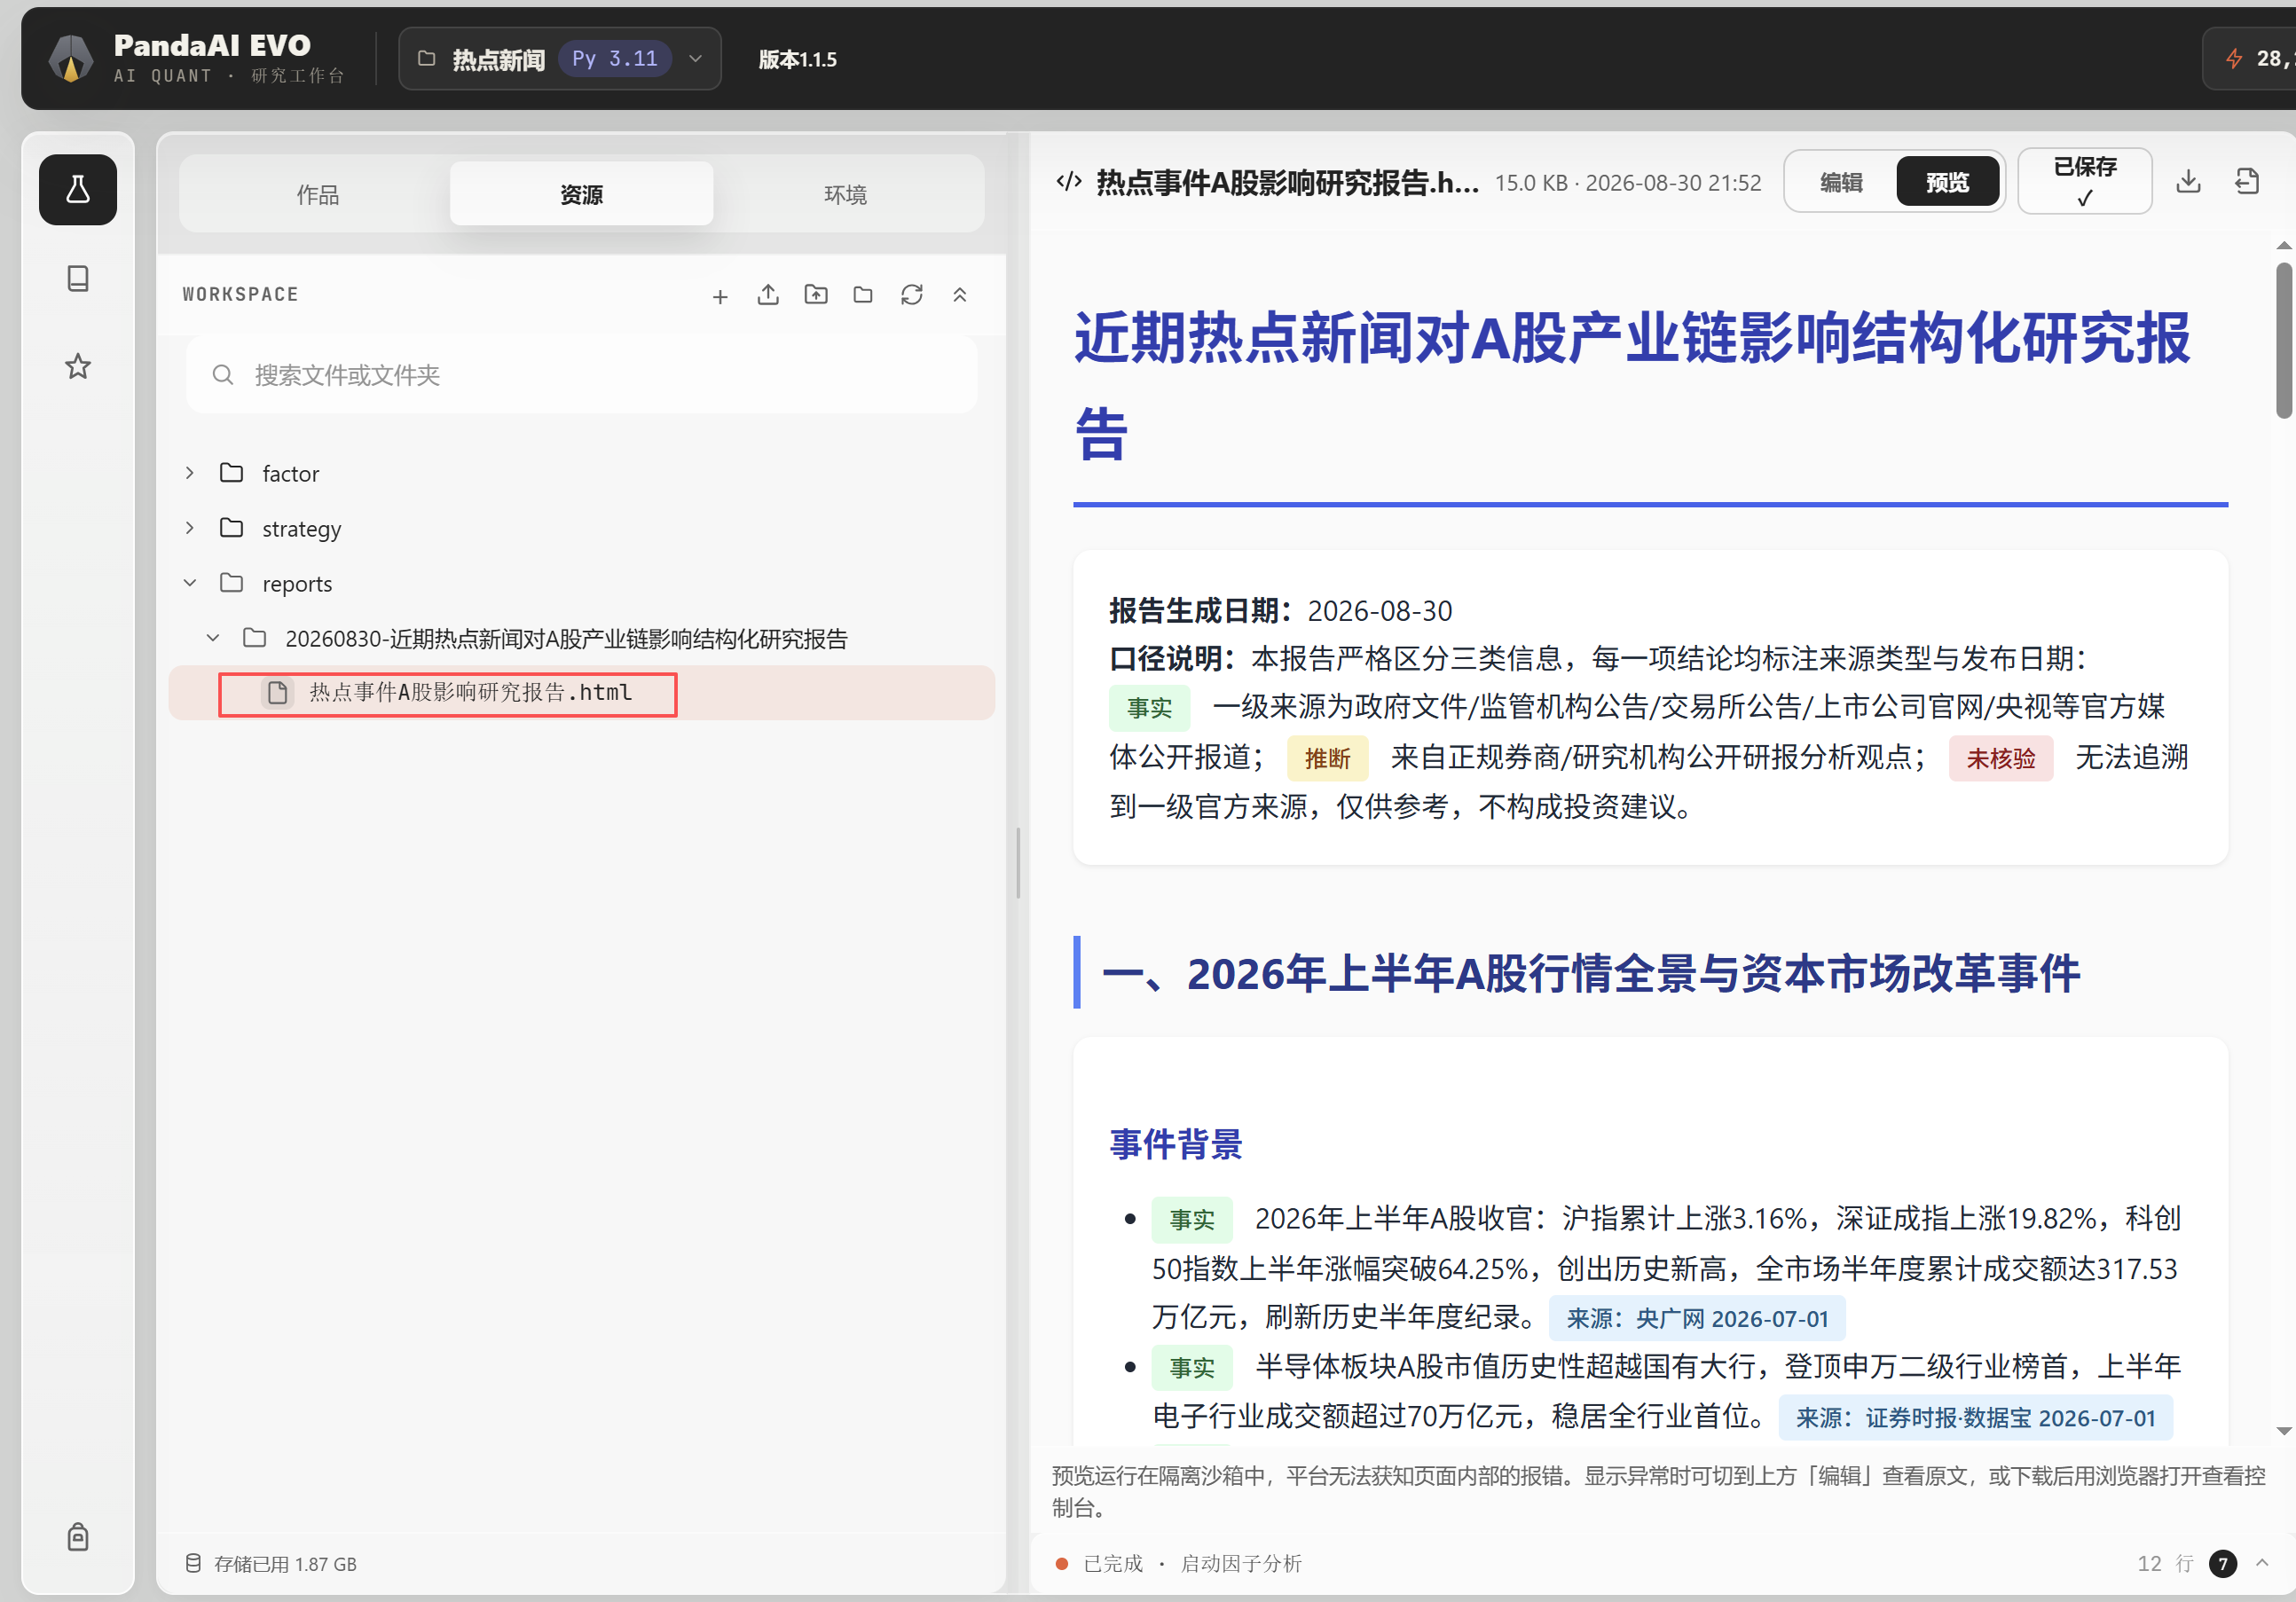Switch to the 环境 tab
Screen dimensions: 2296x1602
click(x=845, y=194)
